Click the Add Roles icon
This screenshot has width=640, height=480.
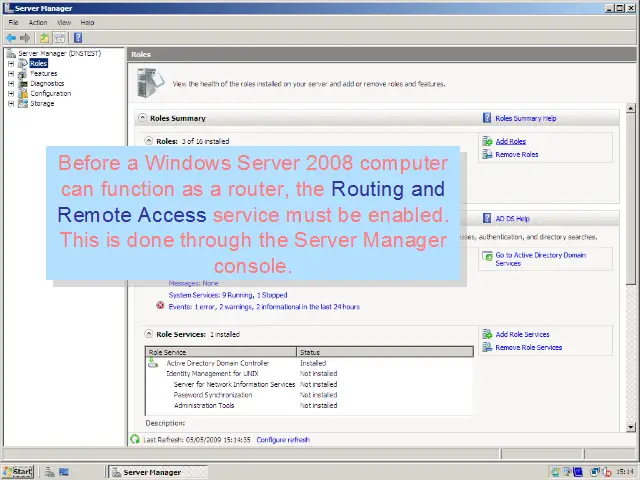point(487,141)
